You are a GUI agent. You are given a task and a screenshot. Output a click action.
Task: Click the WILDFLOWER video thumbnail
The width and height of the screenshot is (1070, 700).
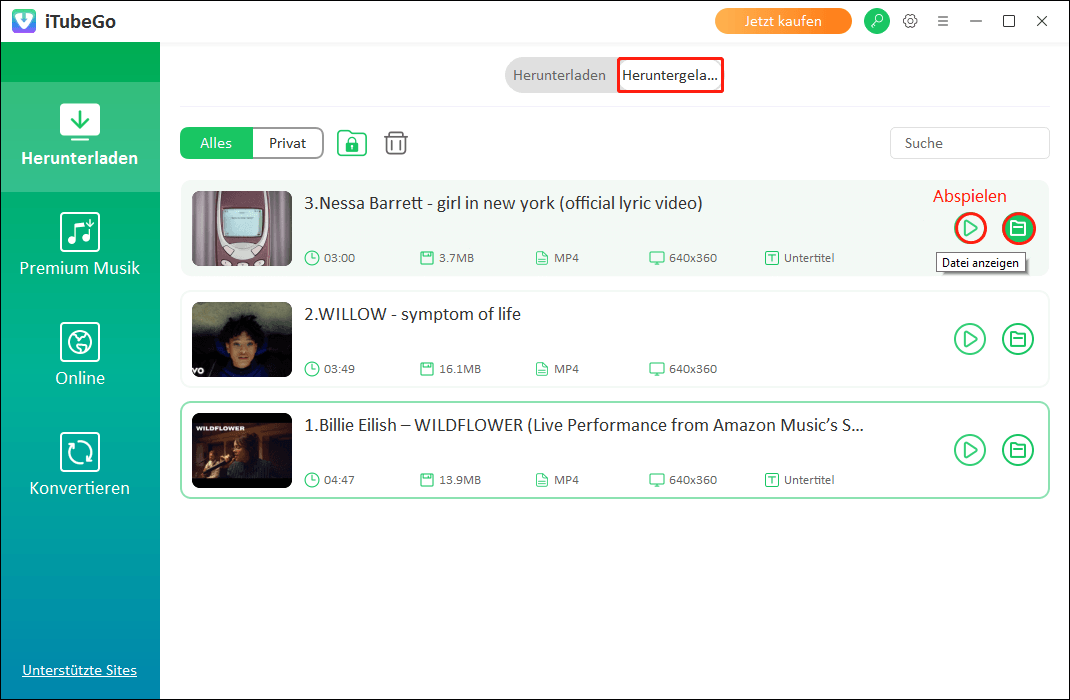tap(242, 450)
